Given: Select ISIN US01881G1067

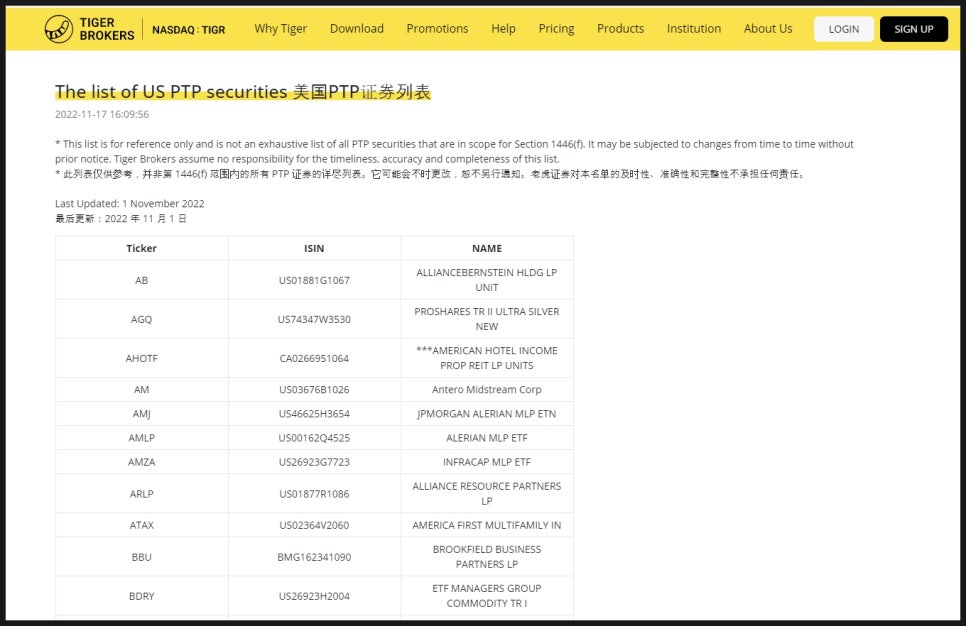Looking at the screenshot, I should [x=314, y=280].
